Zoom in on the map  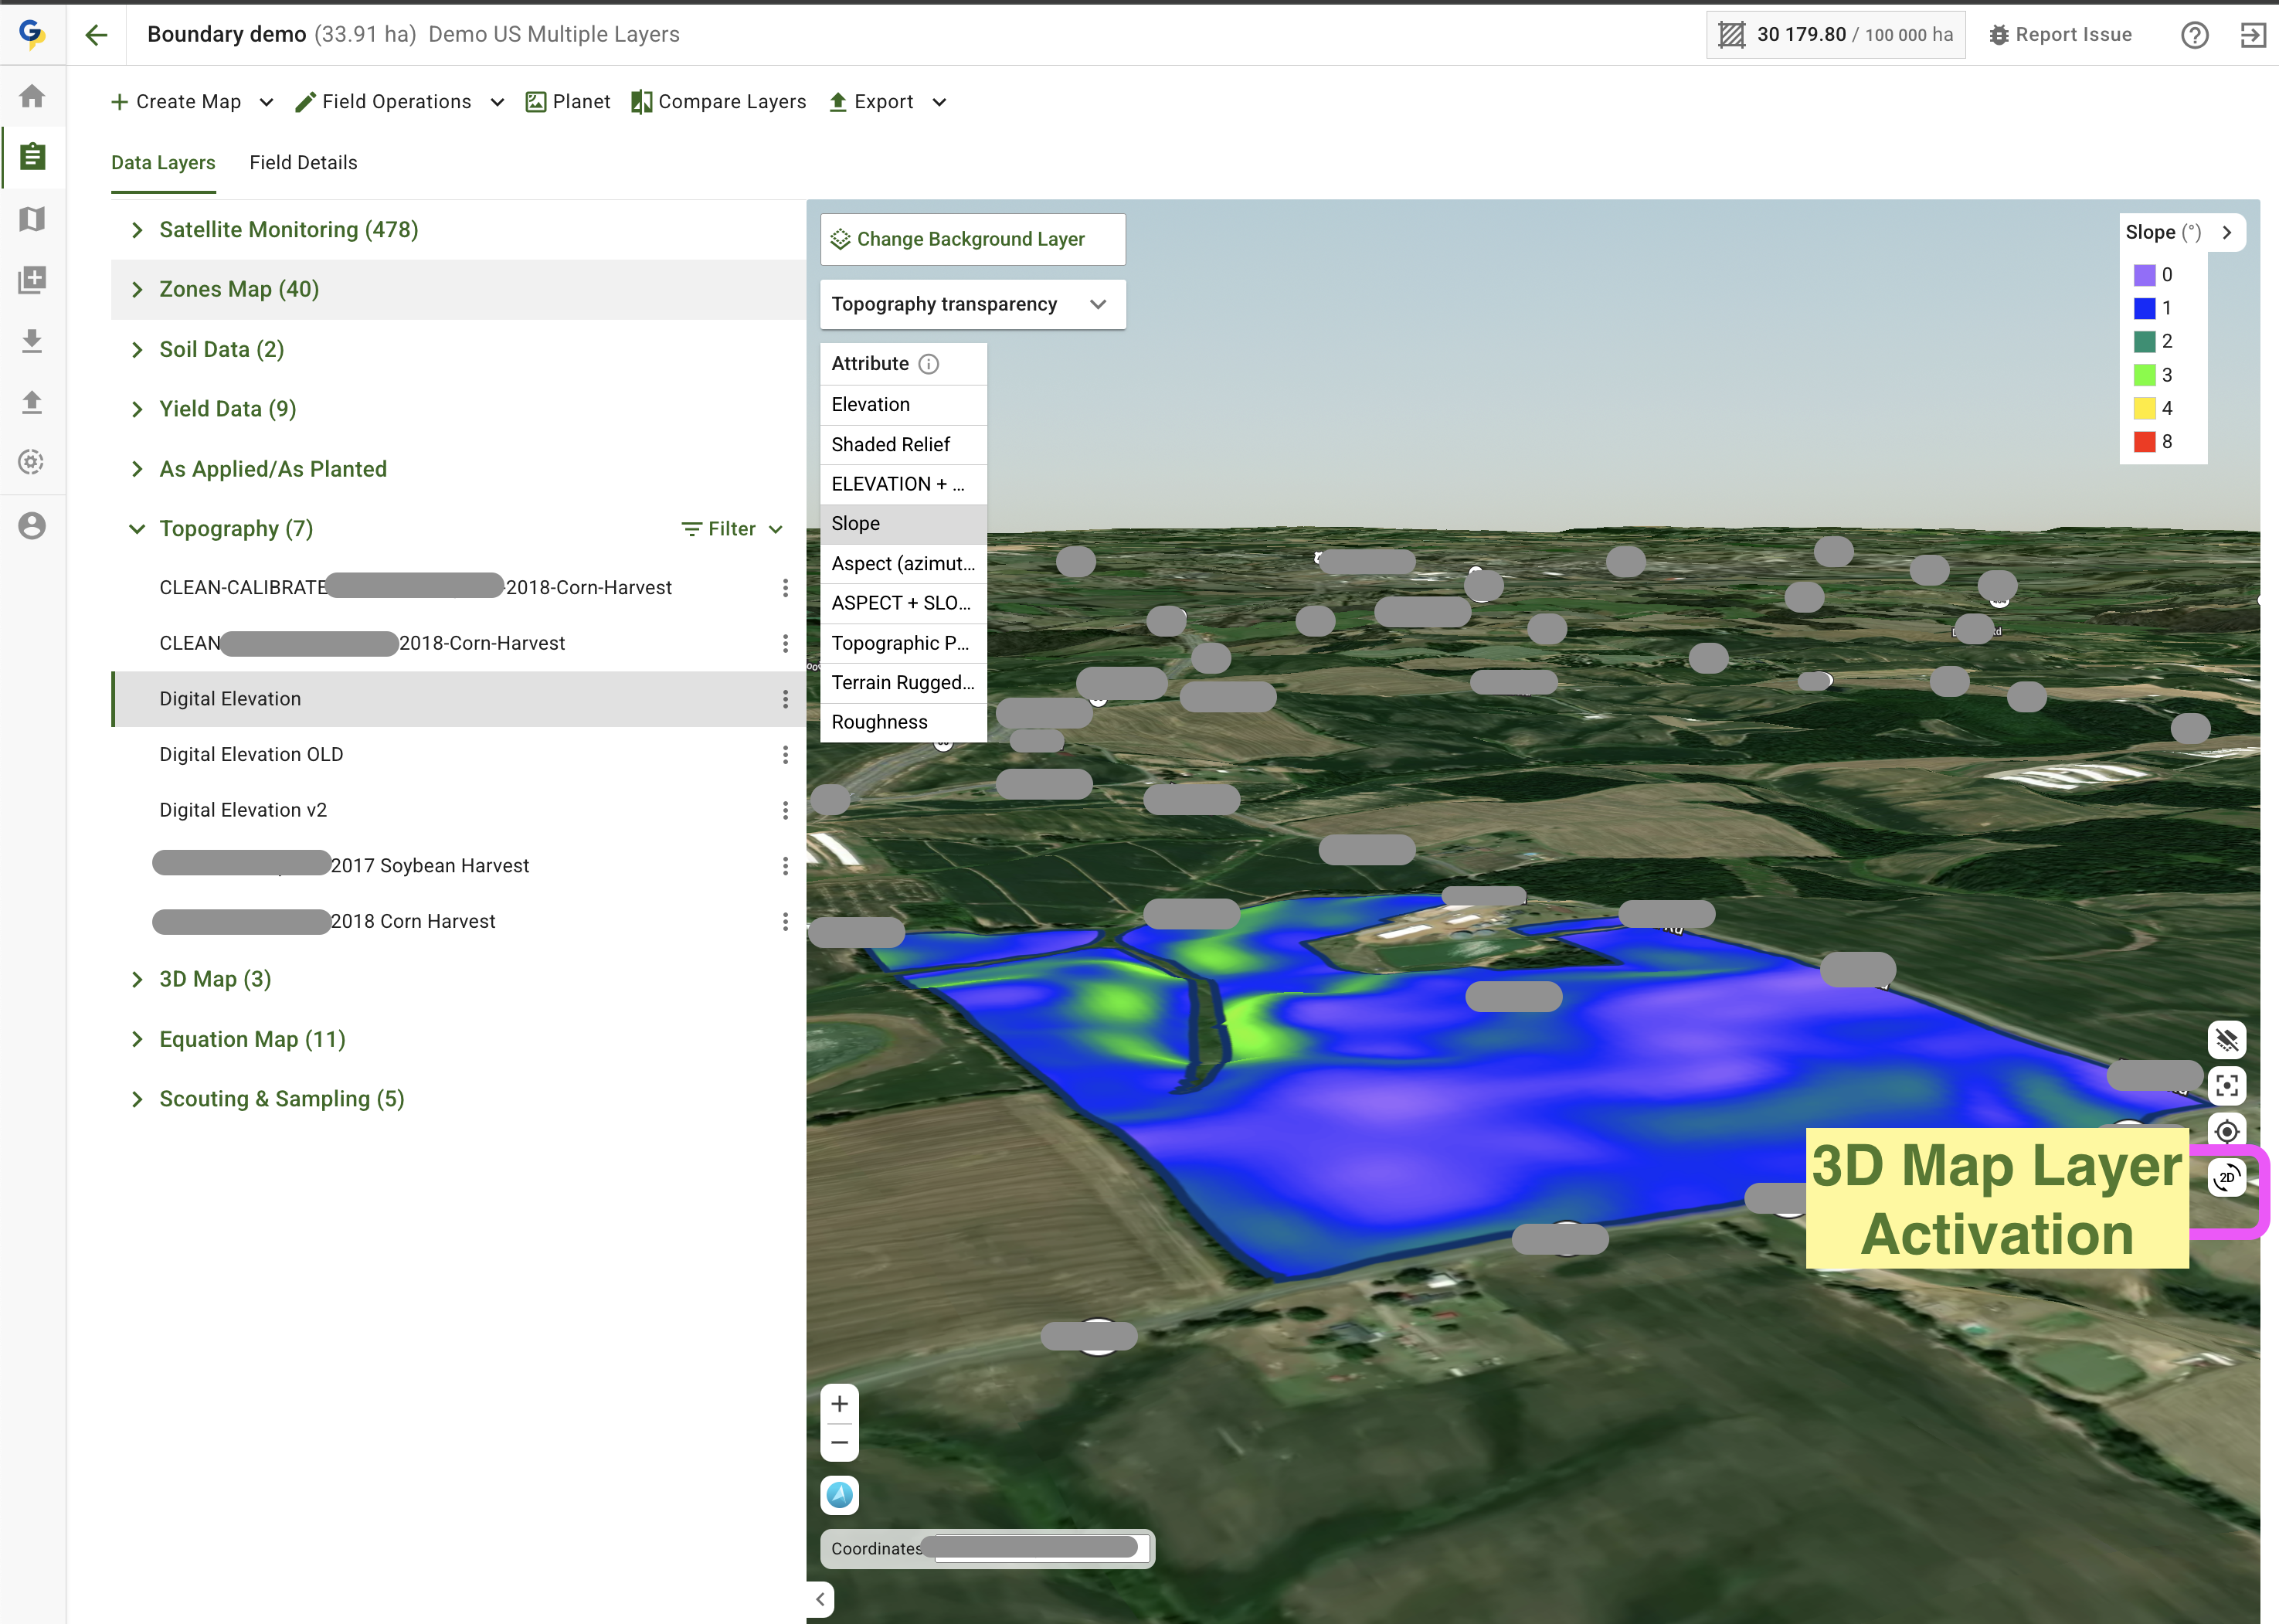(839, 1404)
